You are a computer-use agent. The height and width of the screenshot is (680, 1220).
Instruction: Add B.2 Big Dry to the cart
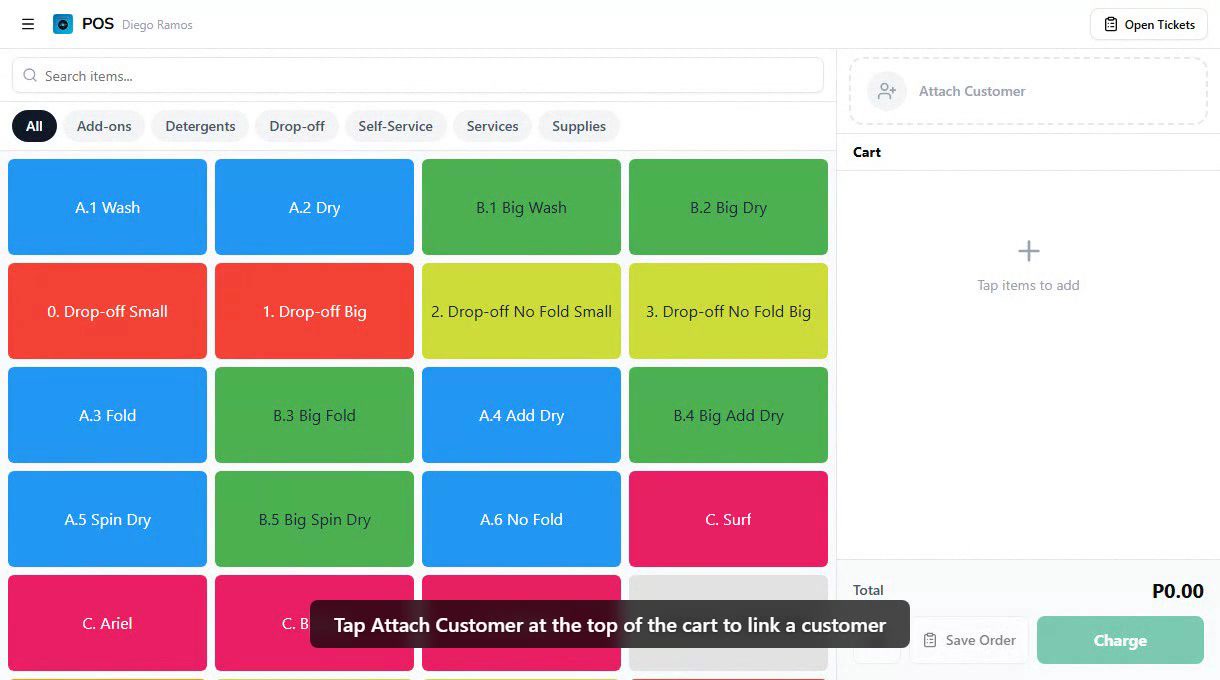click(x=728, y=207)
